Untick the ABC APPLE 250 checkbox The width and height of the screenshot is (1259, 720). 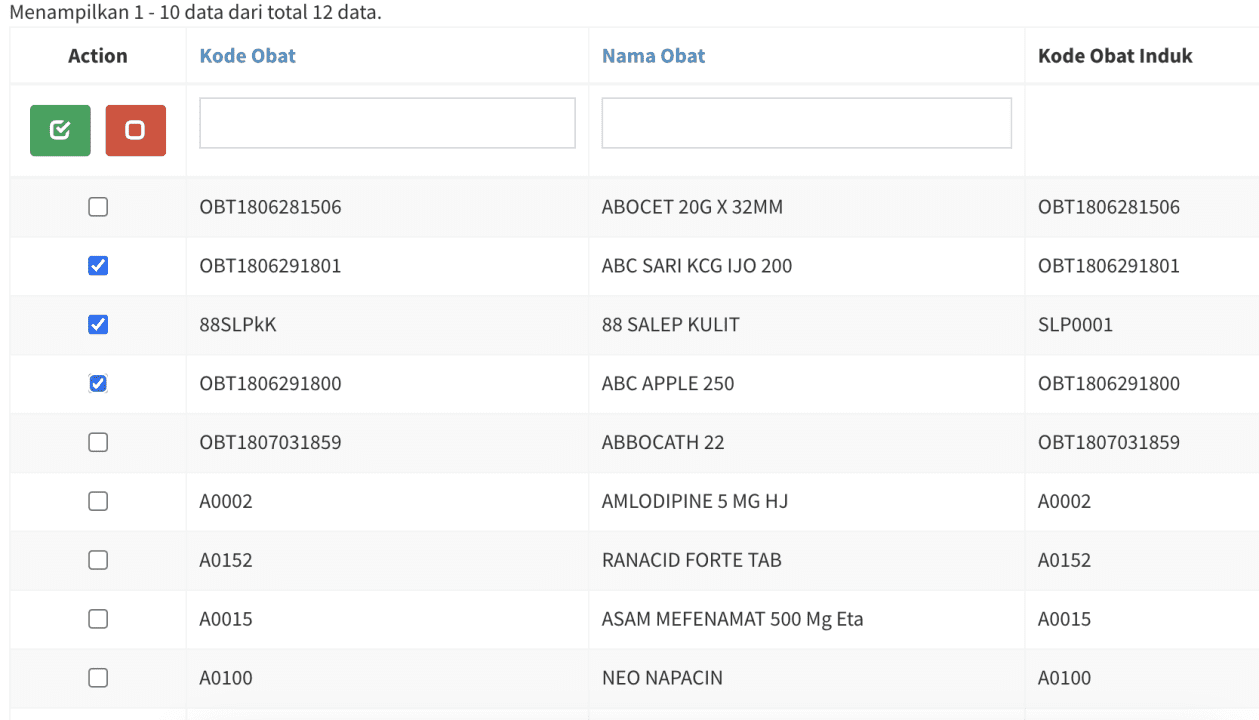click(98, 384)
